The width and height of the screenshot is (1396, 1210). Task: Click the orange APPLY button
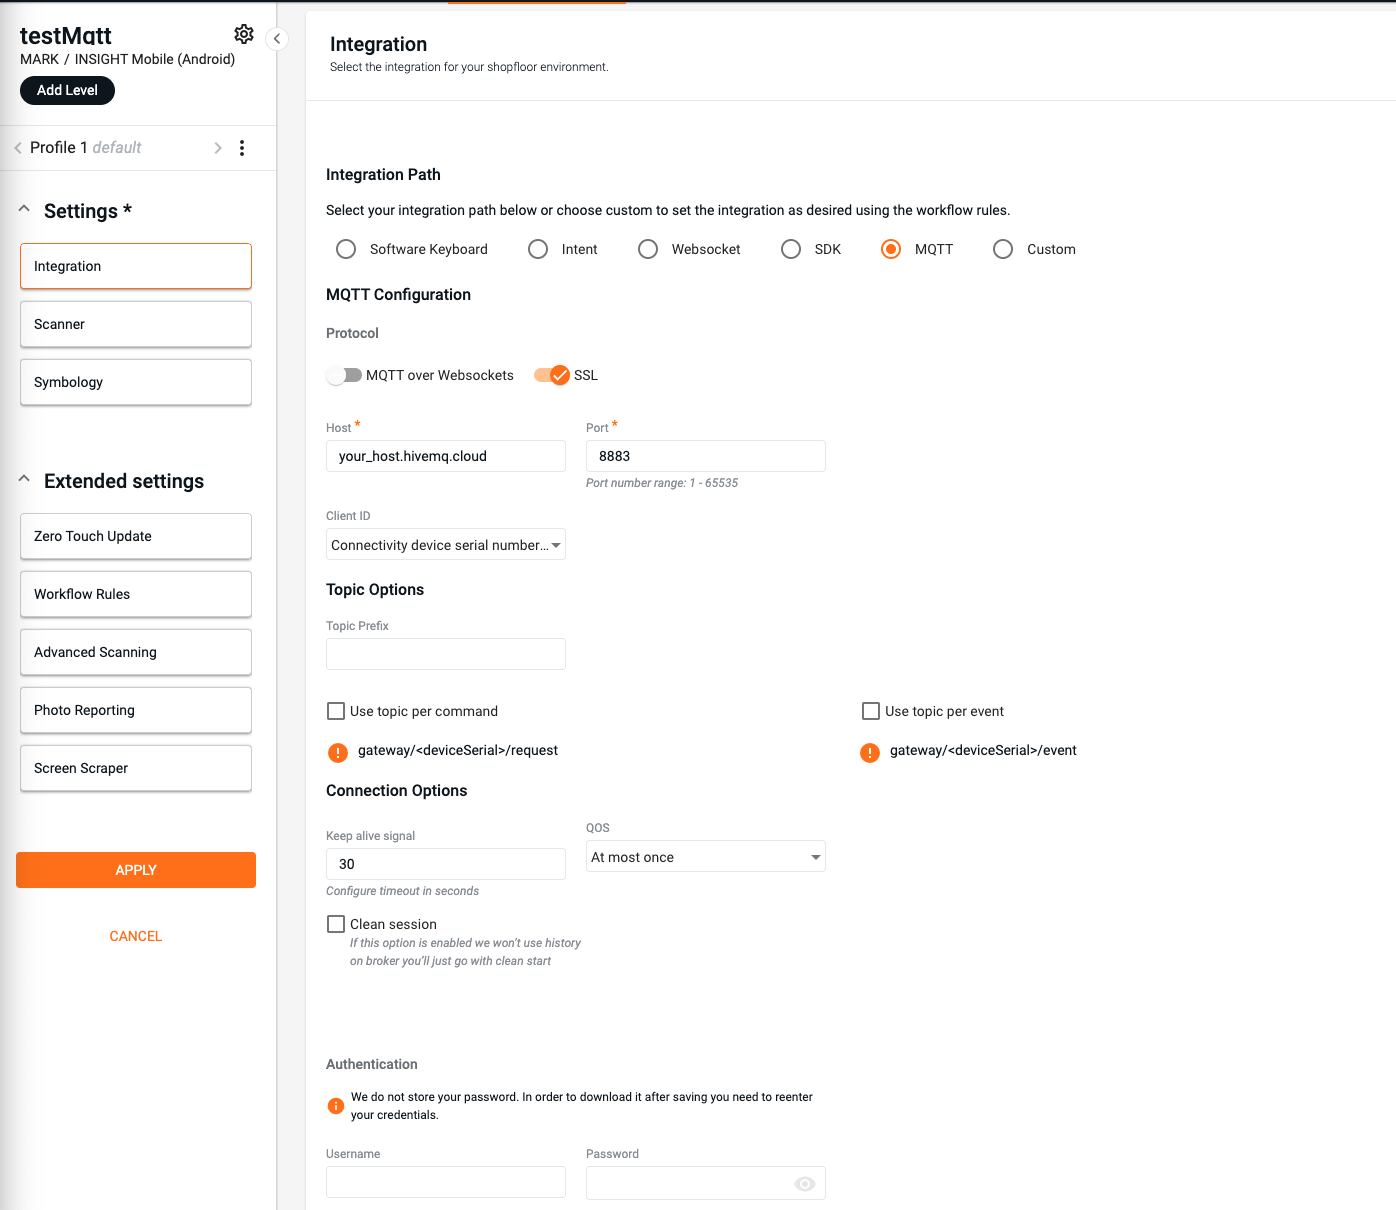coord(136,870)
